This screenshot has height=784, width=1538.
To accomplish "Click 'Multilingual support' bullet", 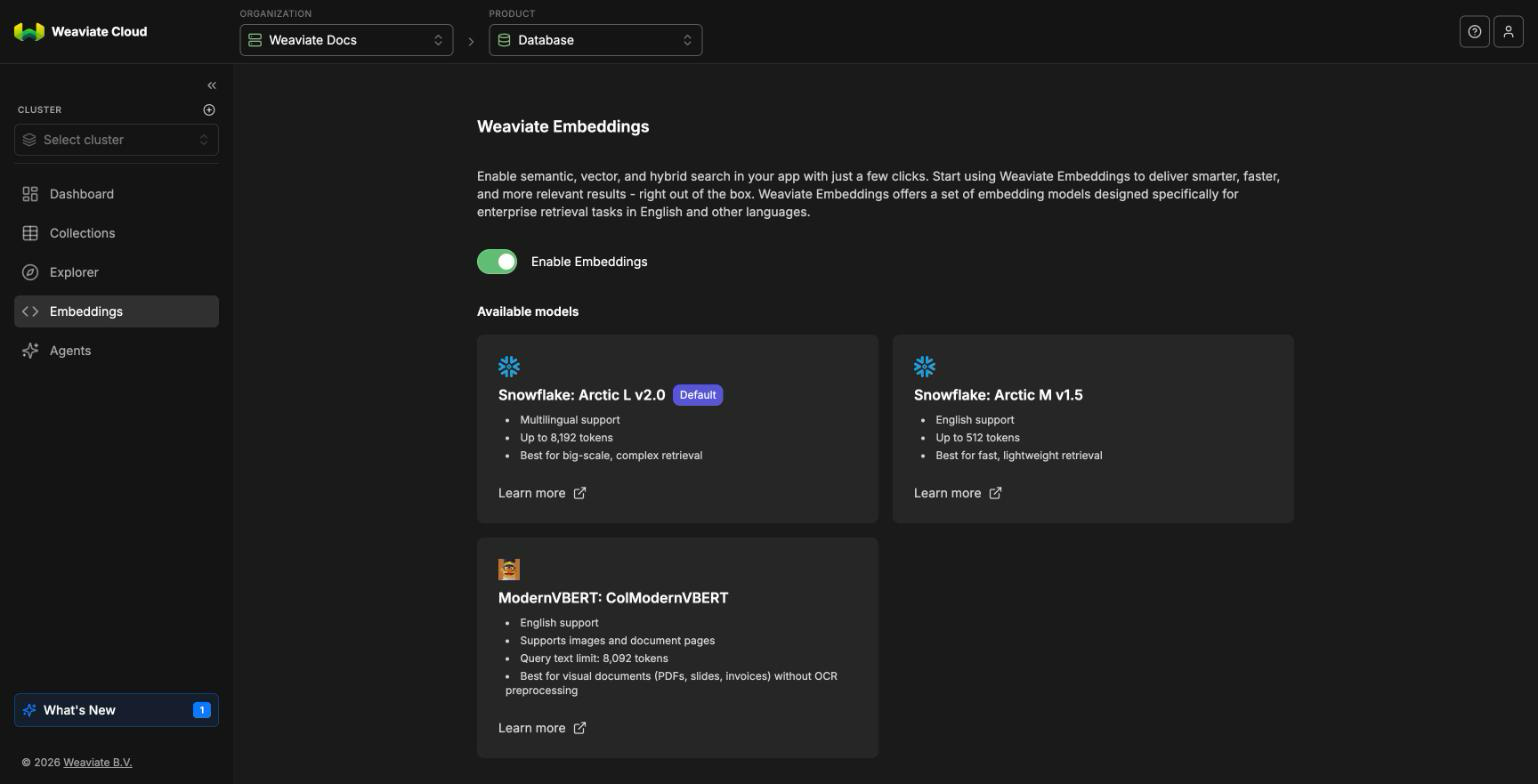I will tap(570, 420).
